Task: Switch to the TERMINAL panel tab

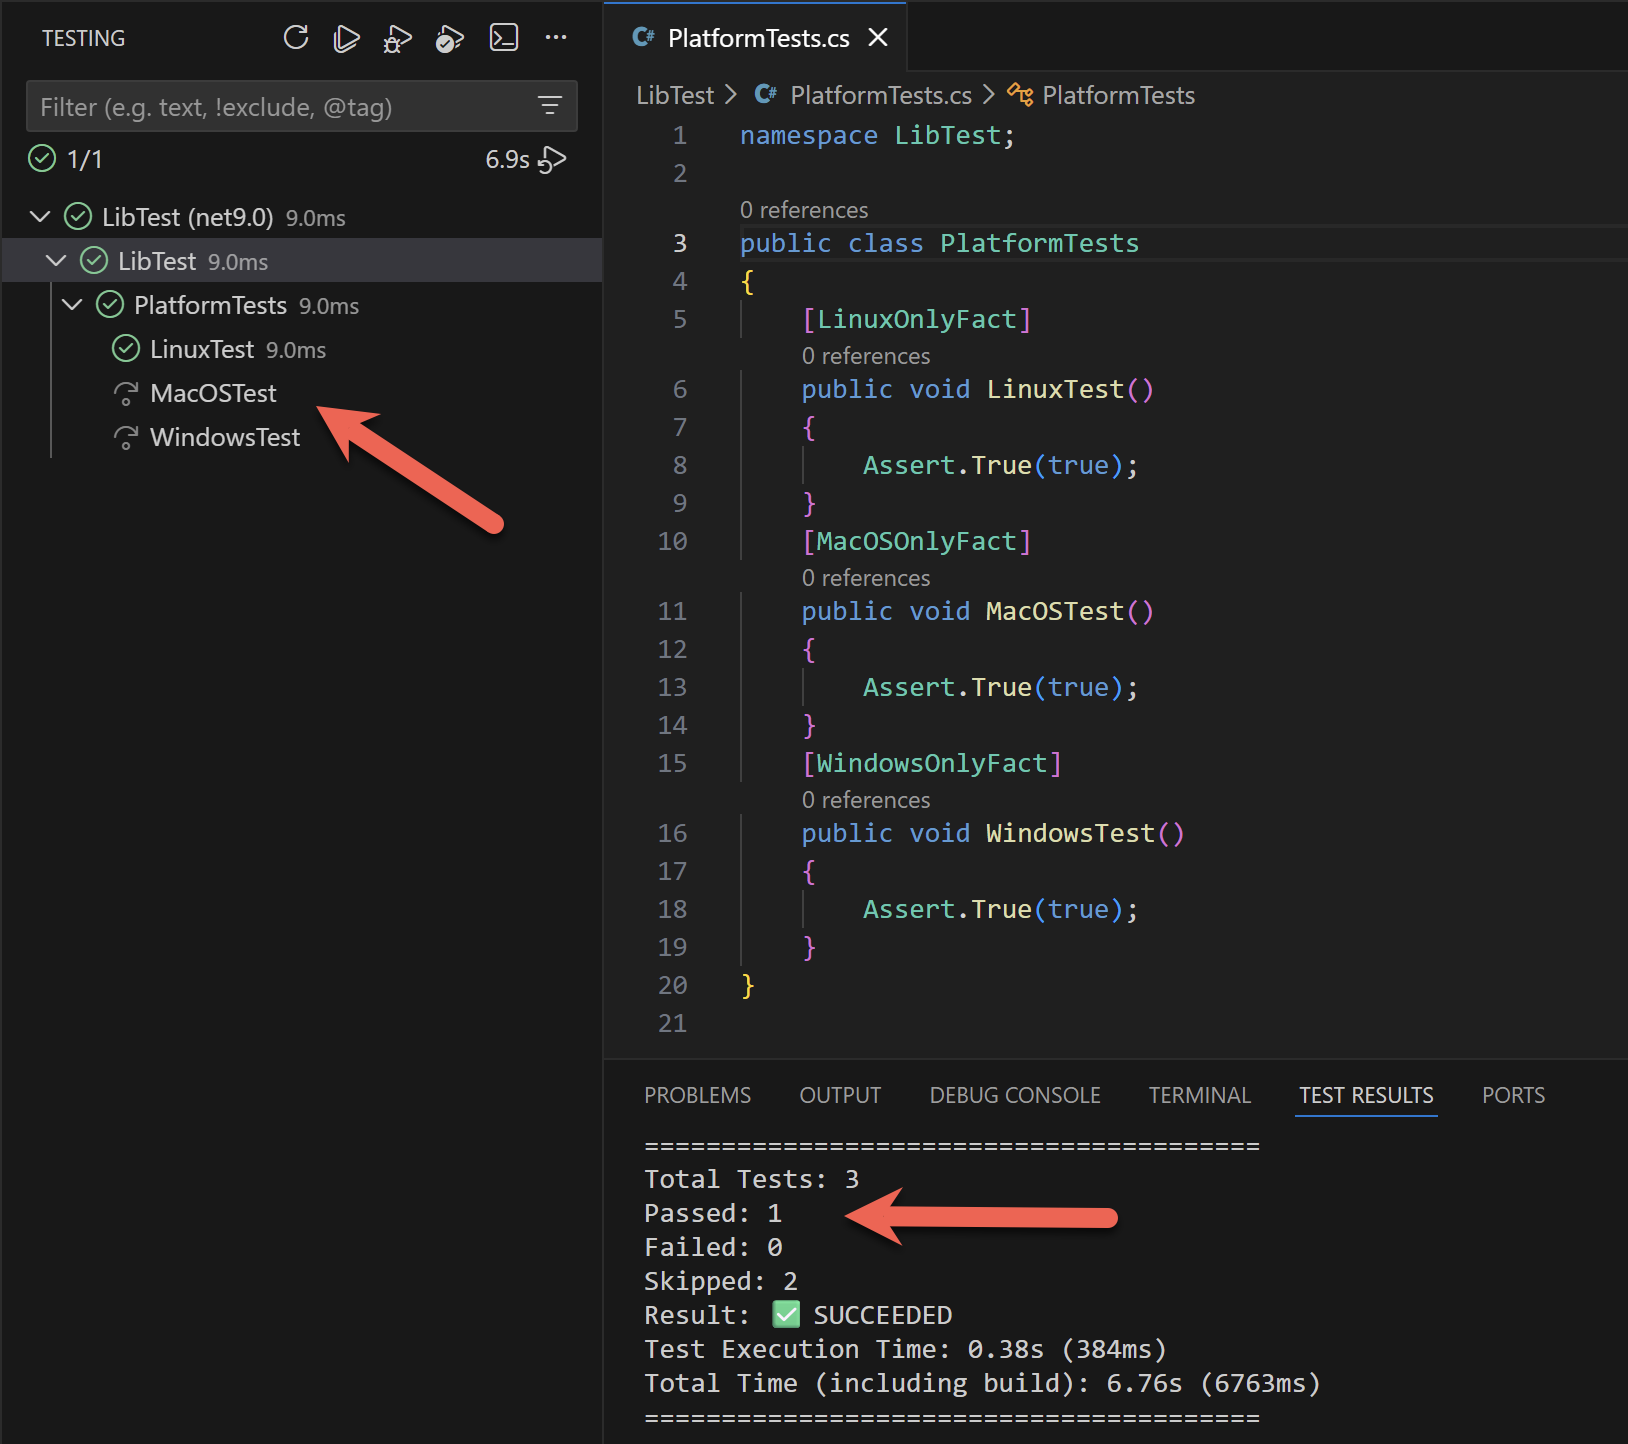Action: tap(1199, 1095)
